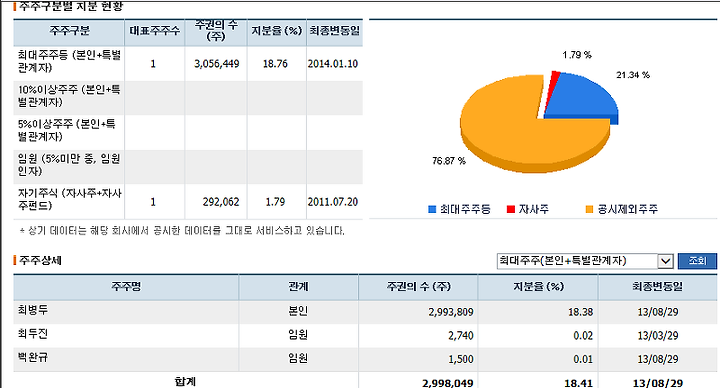
Task: Select the 임원 (5%미만 중, 임원인자) row label
Action: 69,165
